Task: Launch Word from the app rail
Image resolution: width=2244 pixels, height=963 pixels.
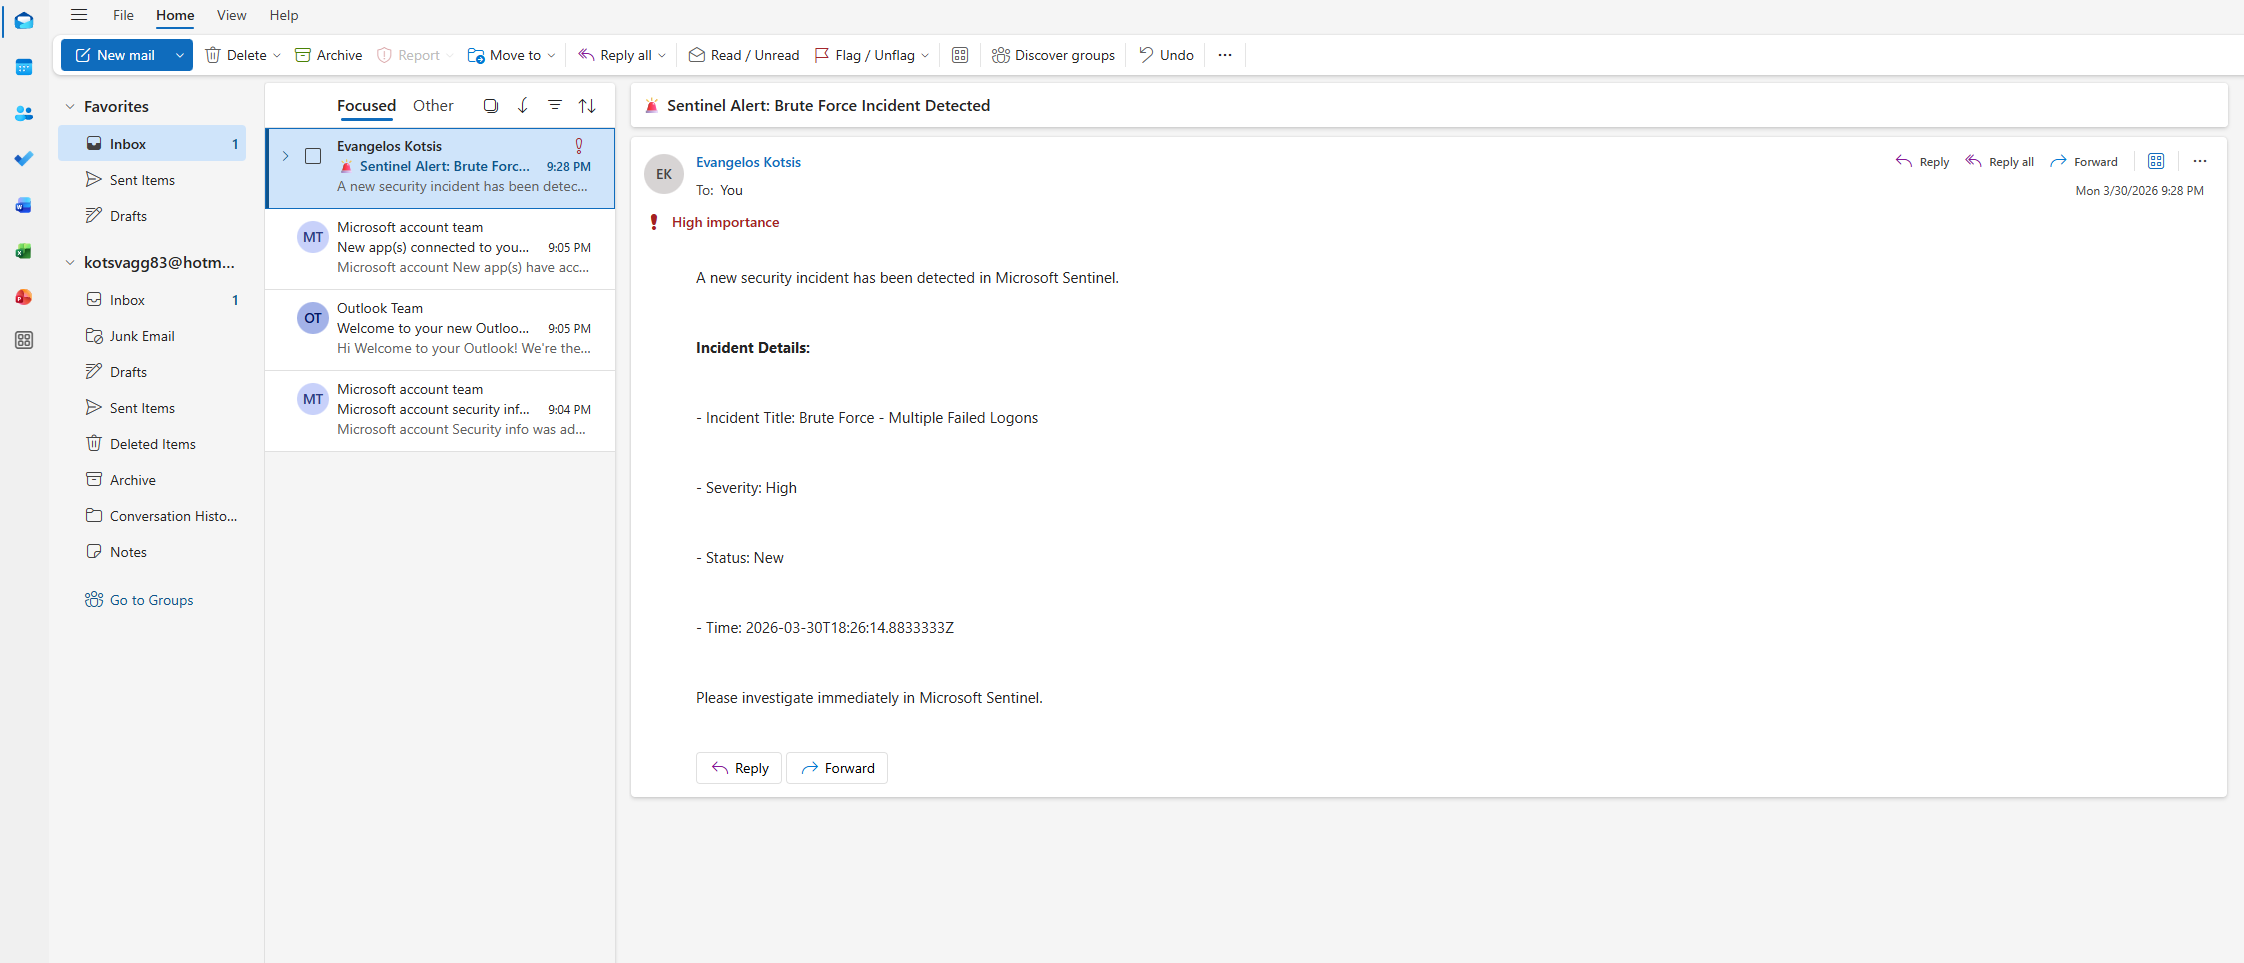Action: point(24,205)
